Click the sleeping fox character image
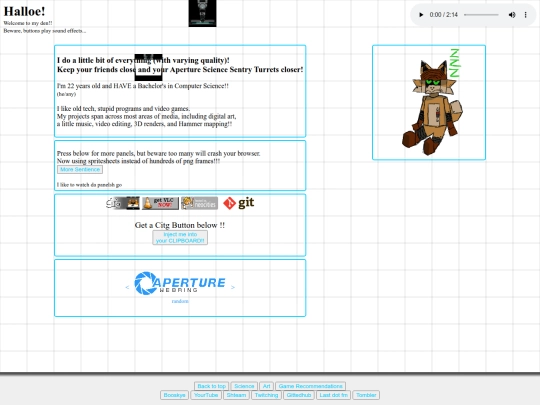The image size is (540, 405). pos(432,102)
